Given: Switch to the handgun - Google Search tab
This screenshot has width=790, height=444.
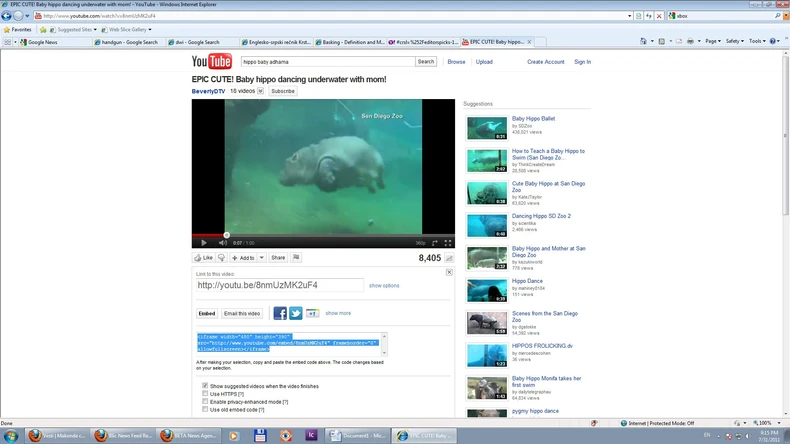Looking at the screenshot, I should [x=129, y=42].
